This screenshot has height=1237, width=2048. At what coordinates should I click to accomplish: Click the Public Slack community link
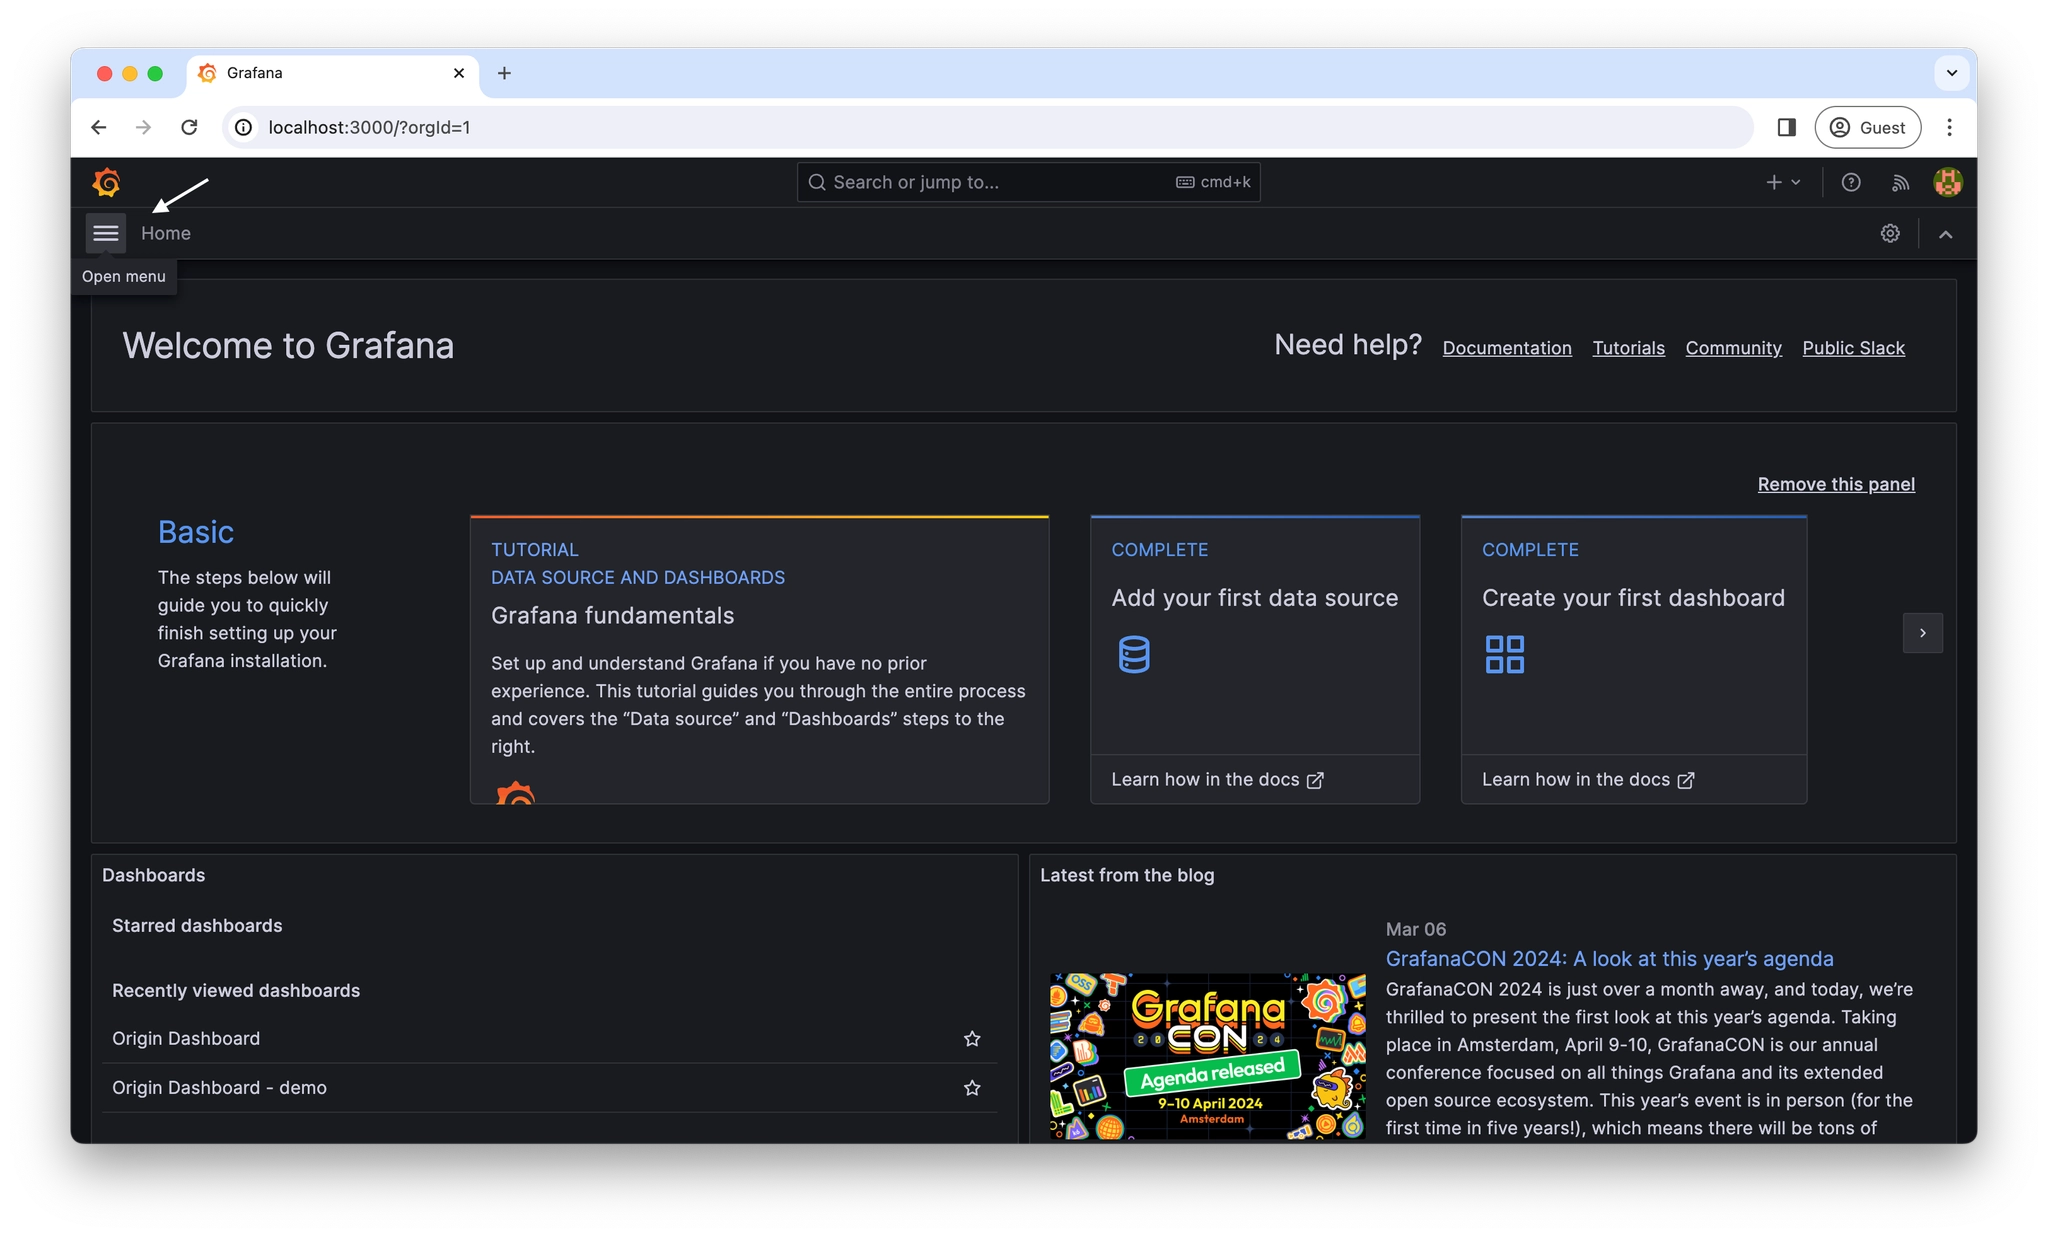point(1853,348)
